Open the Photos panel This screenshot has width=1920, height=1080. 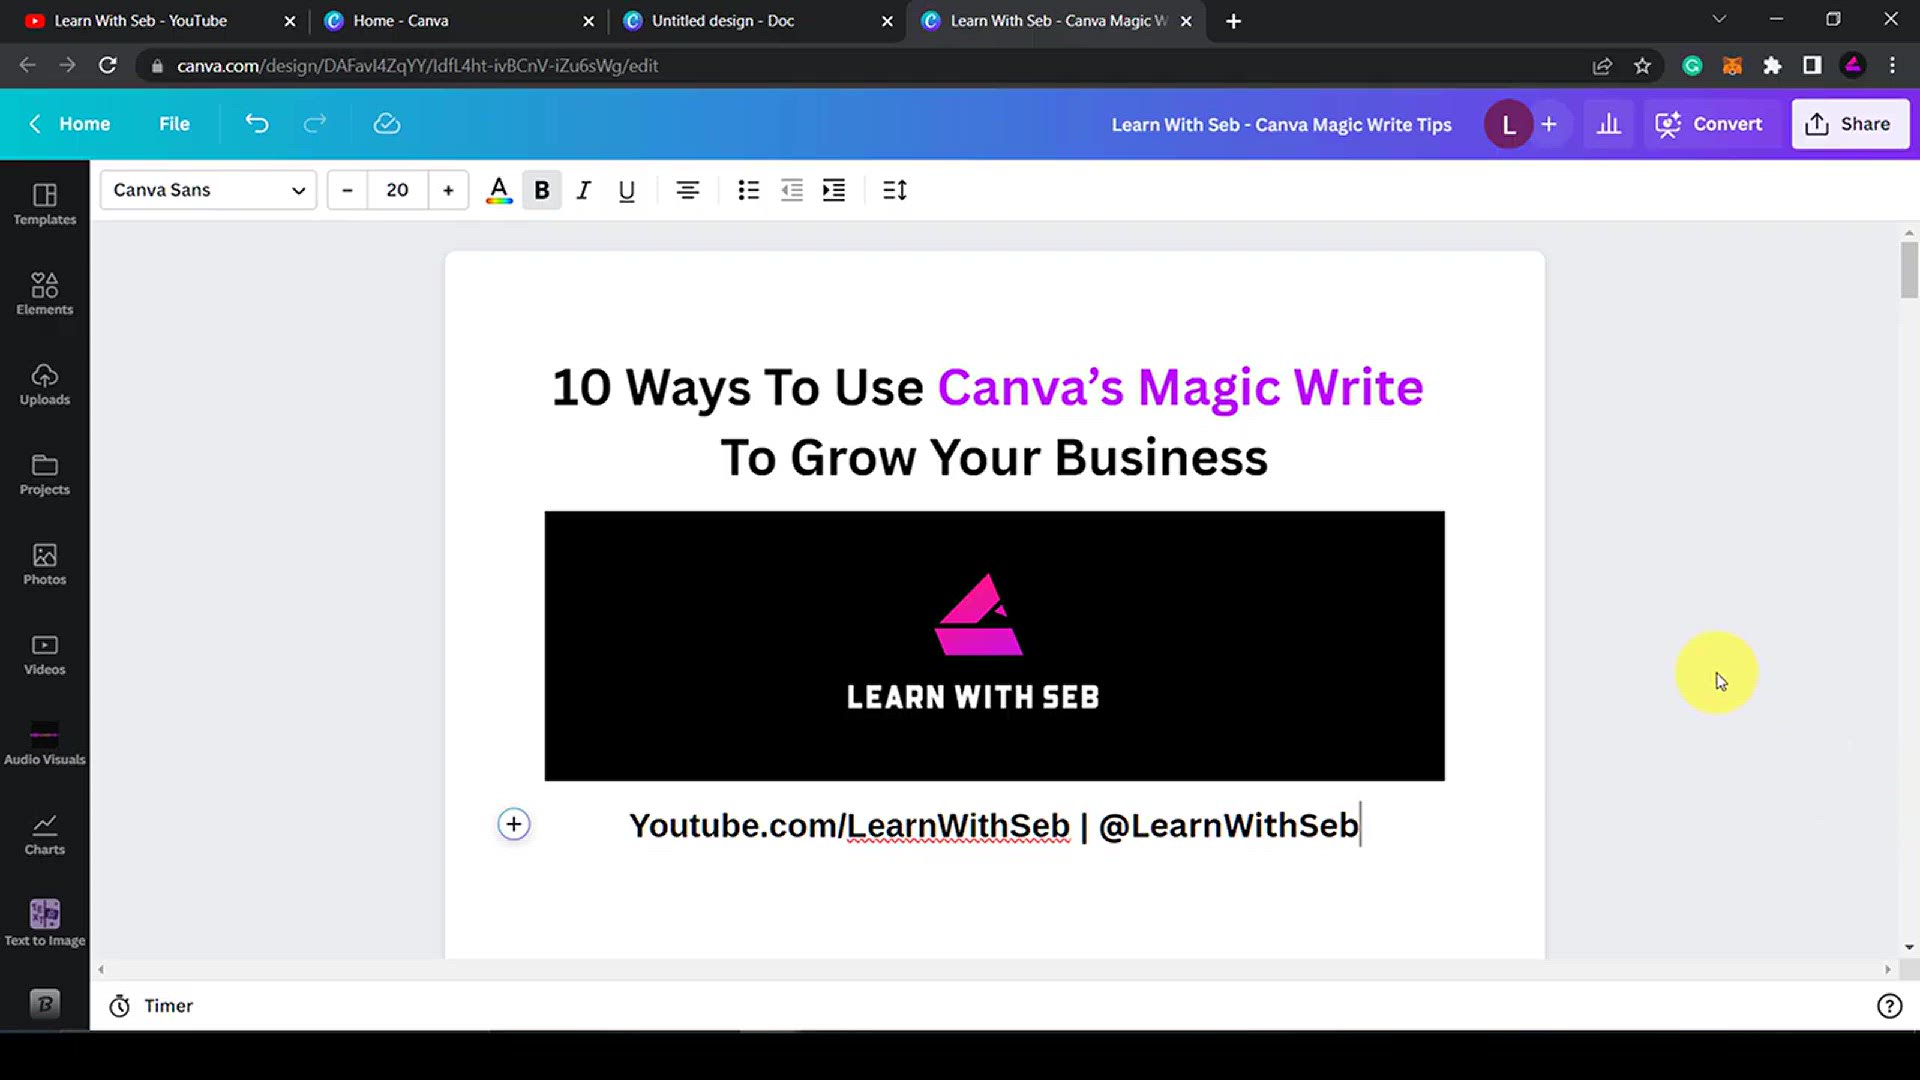[44, 564]
